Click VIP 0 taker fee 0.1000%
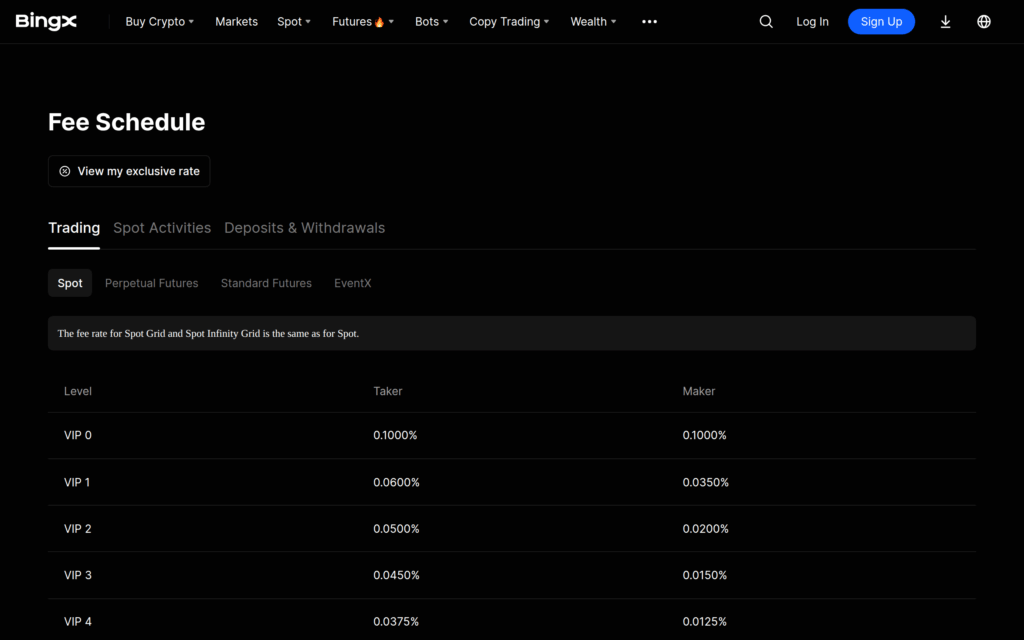1024x640 pixels. (395, 435)
